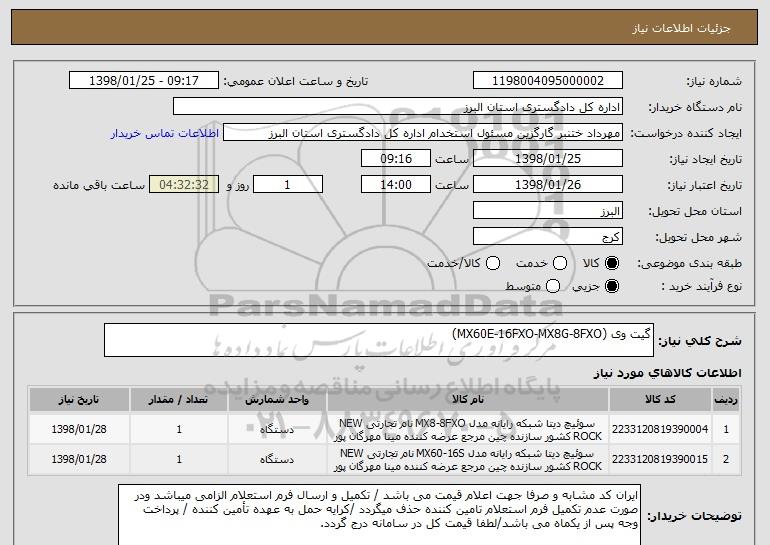Select the کالا/خدمت radio button
The image size is (770, 545).
tap(493, 263)
